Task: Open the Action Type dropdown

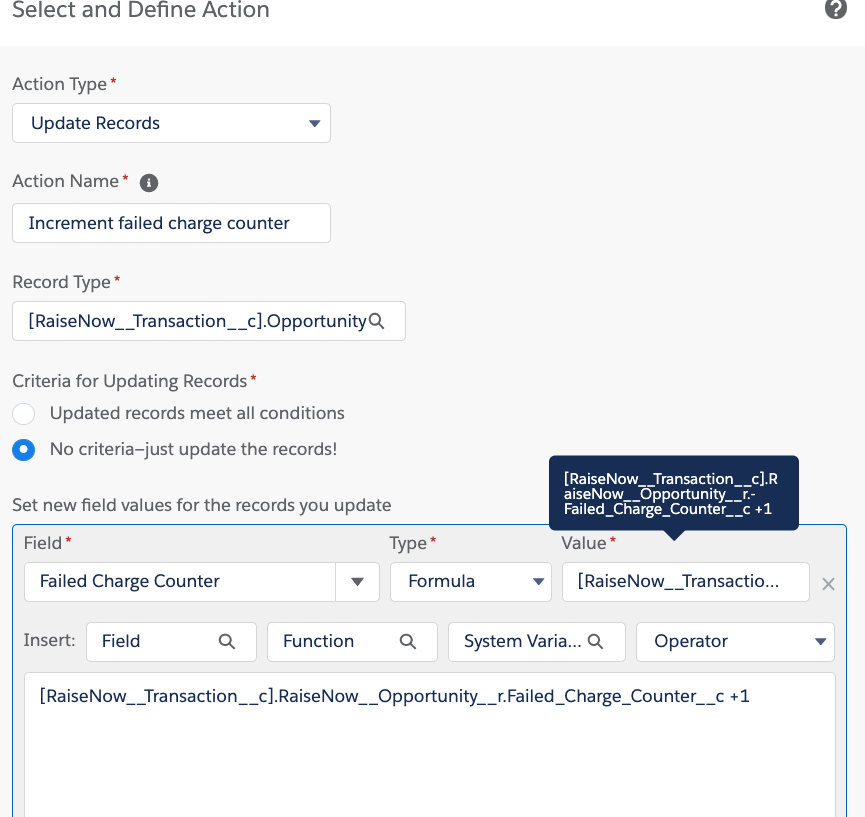Action: point(172,123)
